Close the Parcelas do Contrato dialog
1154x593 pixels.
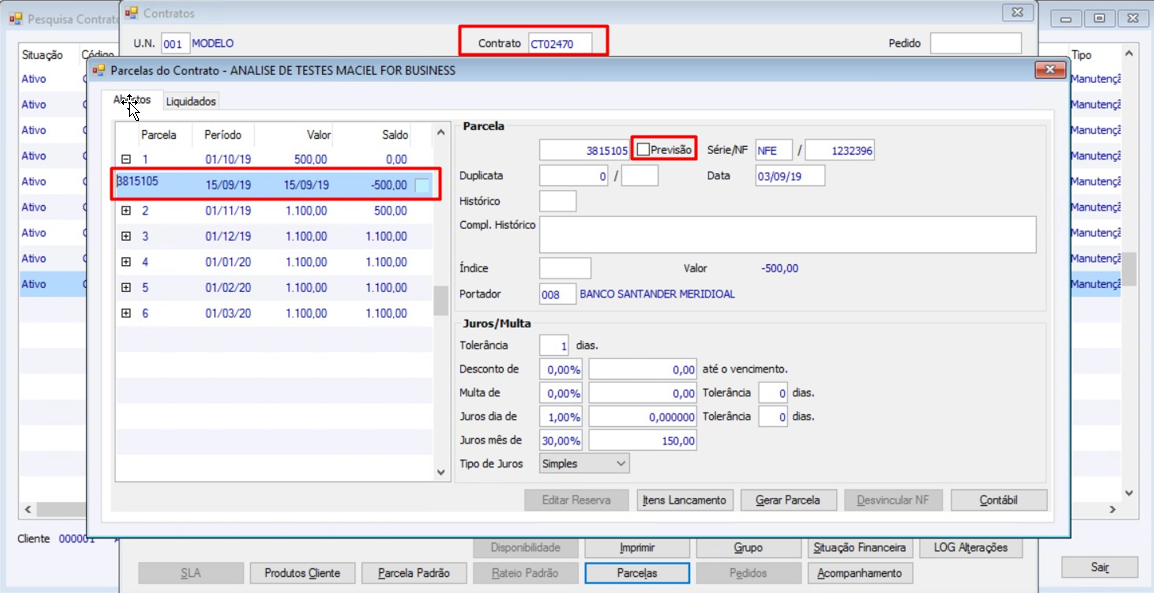pyautogui.click(x=1049, y=70)
